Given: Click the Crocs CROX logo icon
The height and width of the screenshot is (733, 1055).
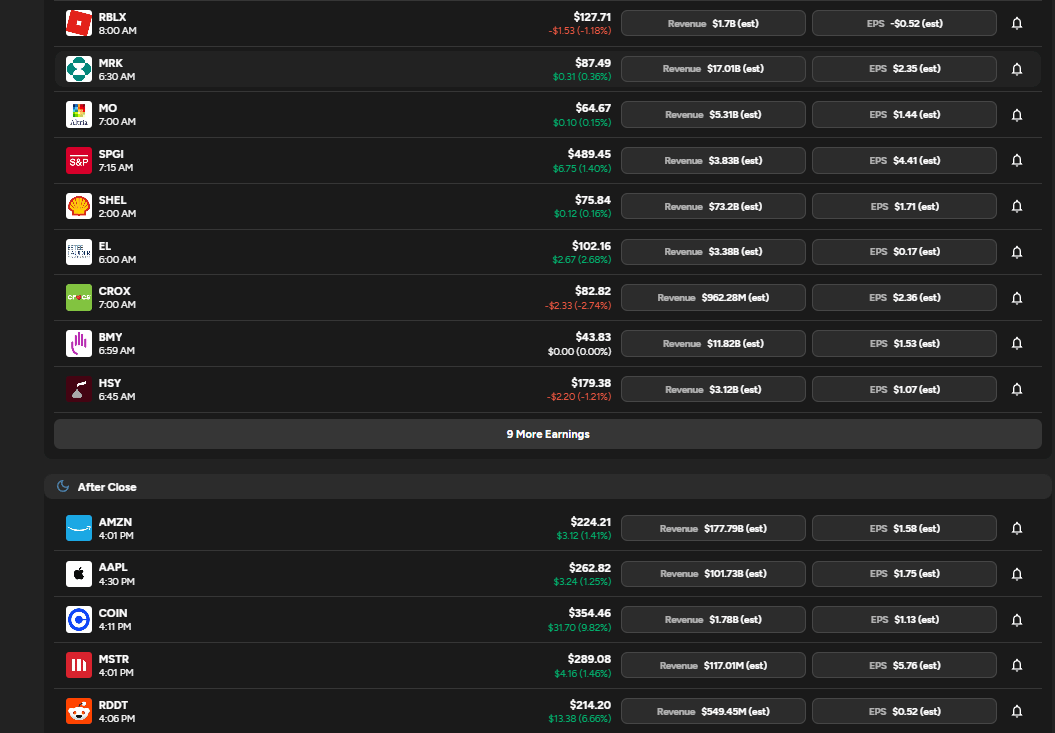Looking at the screenshot, I should tap(79, 298).
